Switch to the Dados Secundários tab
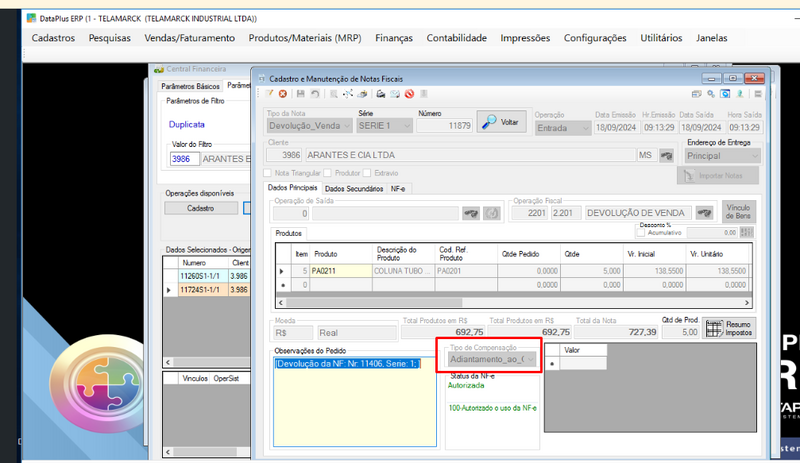Screen dimensions: 800x463 coord(354,189)
